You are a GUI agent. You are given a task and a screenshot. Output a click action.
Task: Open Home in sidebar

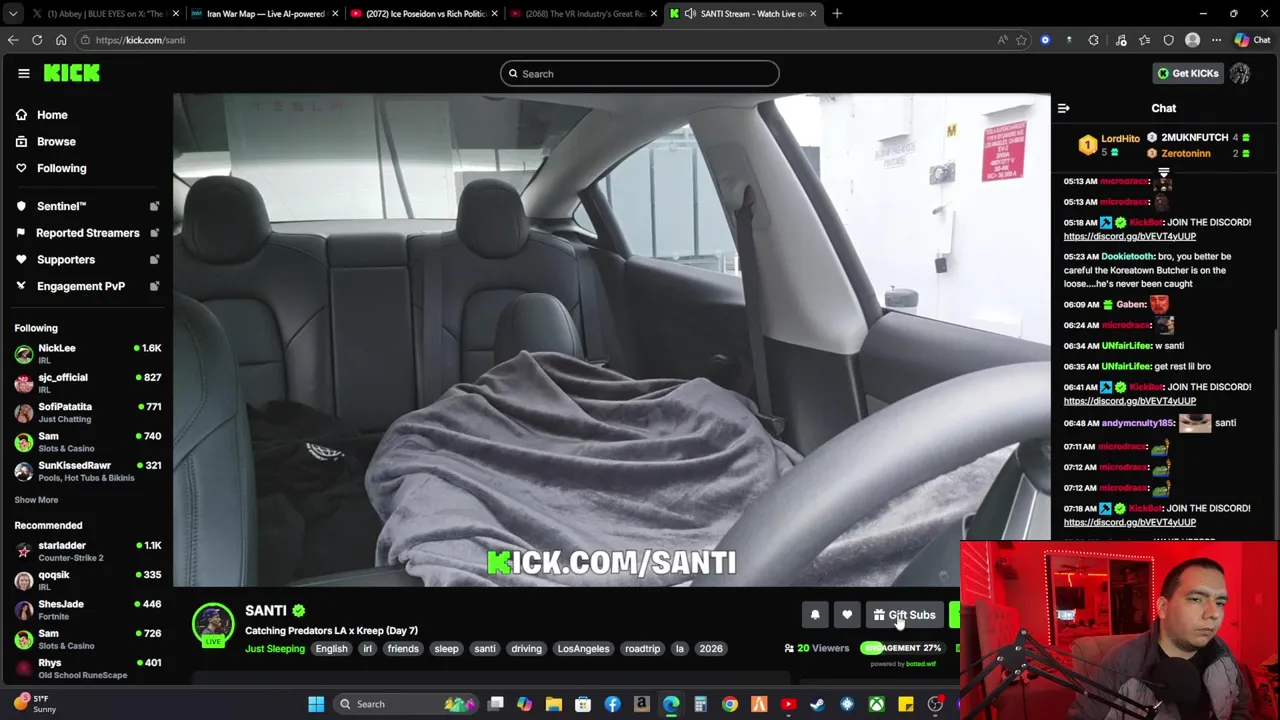pos(52,115)
